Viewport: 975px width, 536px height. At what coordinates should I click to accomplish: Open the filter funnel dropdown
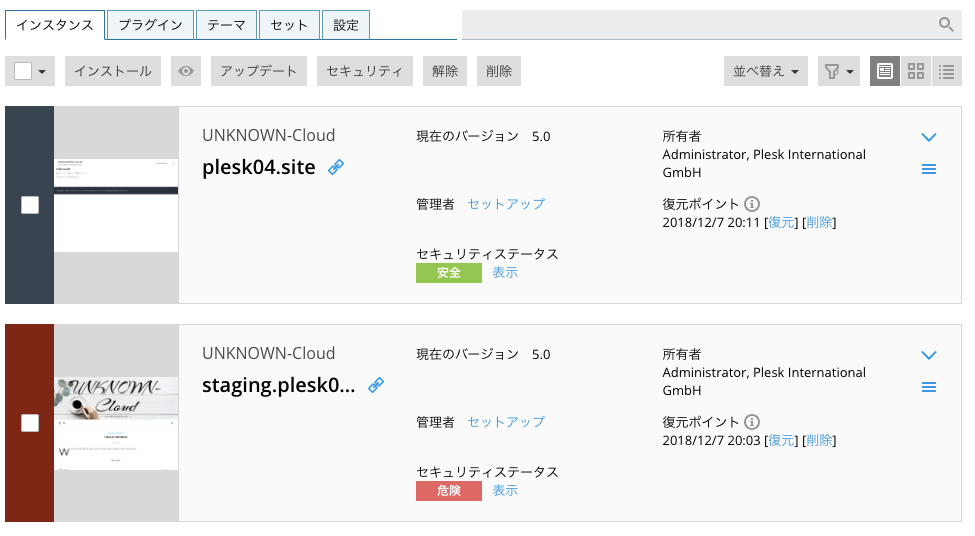[839, 71]
